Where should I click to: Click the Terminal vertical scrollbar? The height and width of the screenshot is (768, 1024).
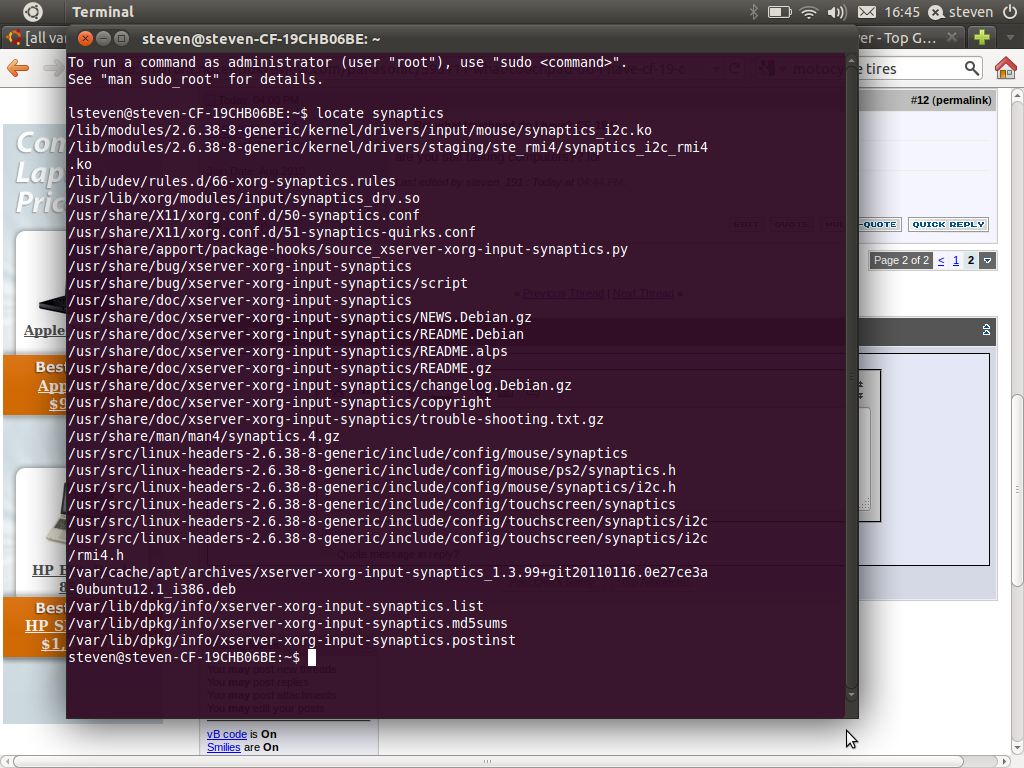[x=851, y=376]
